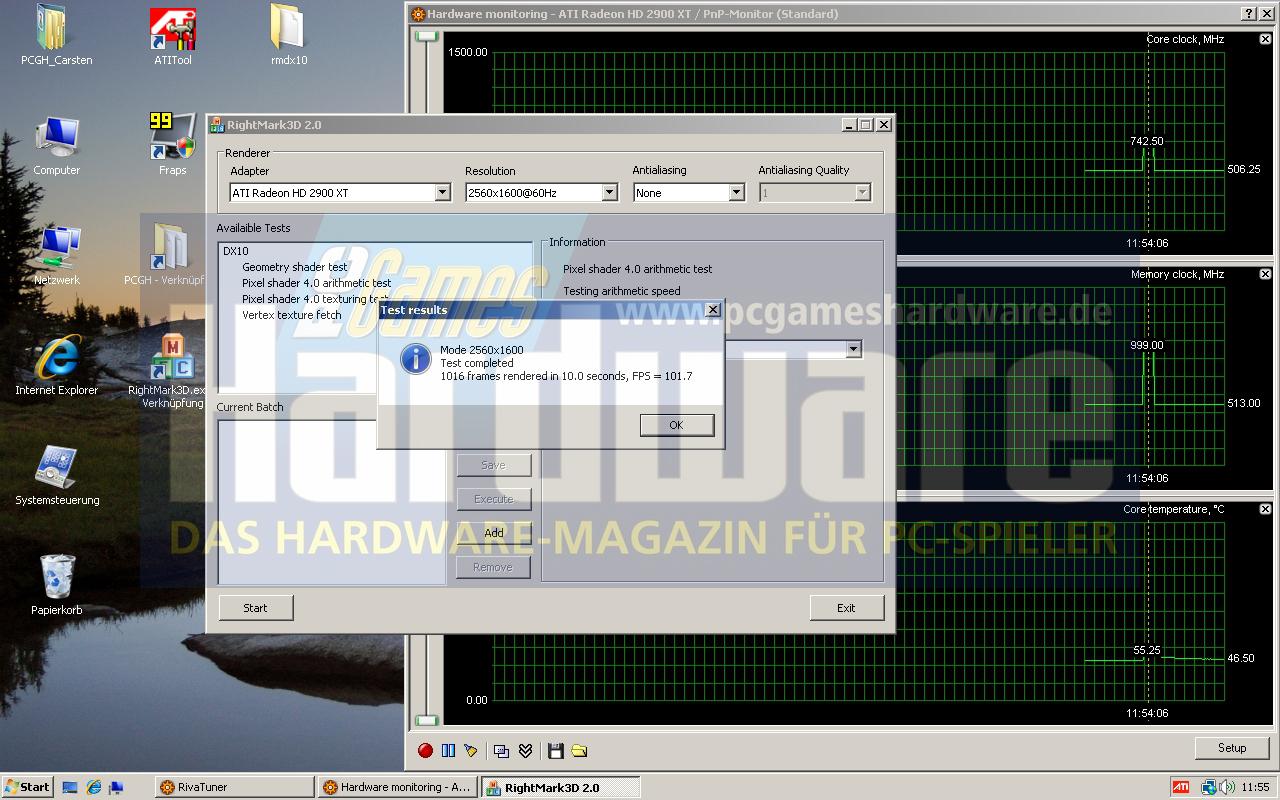Click RightMark3D 2.0 taskbar button
Screen dimensions: 1280x800
coord(561,787)
